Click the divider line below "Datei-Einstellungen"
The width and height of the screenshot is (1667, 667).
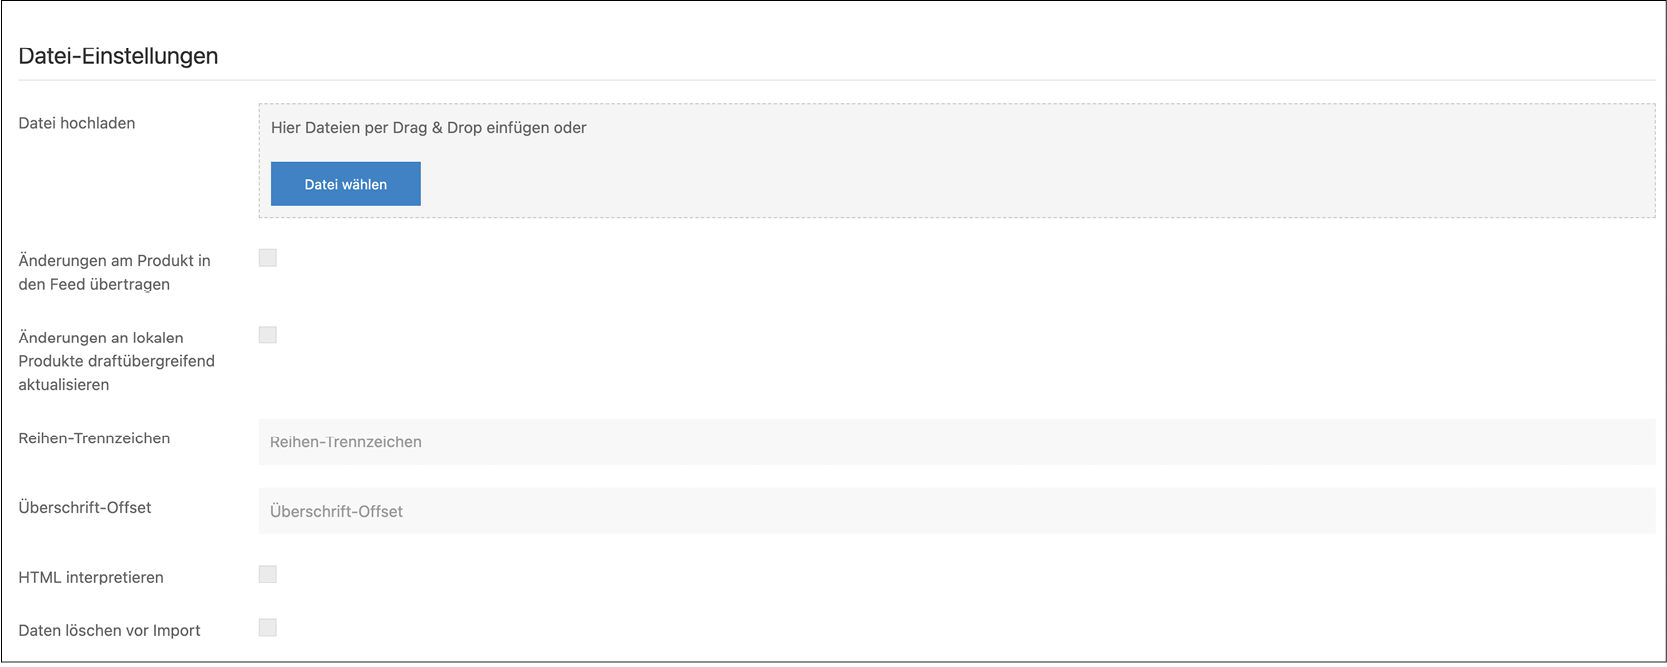836,80
